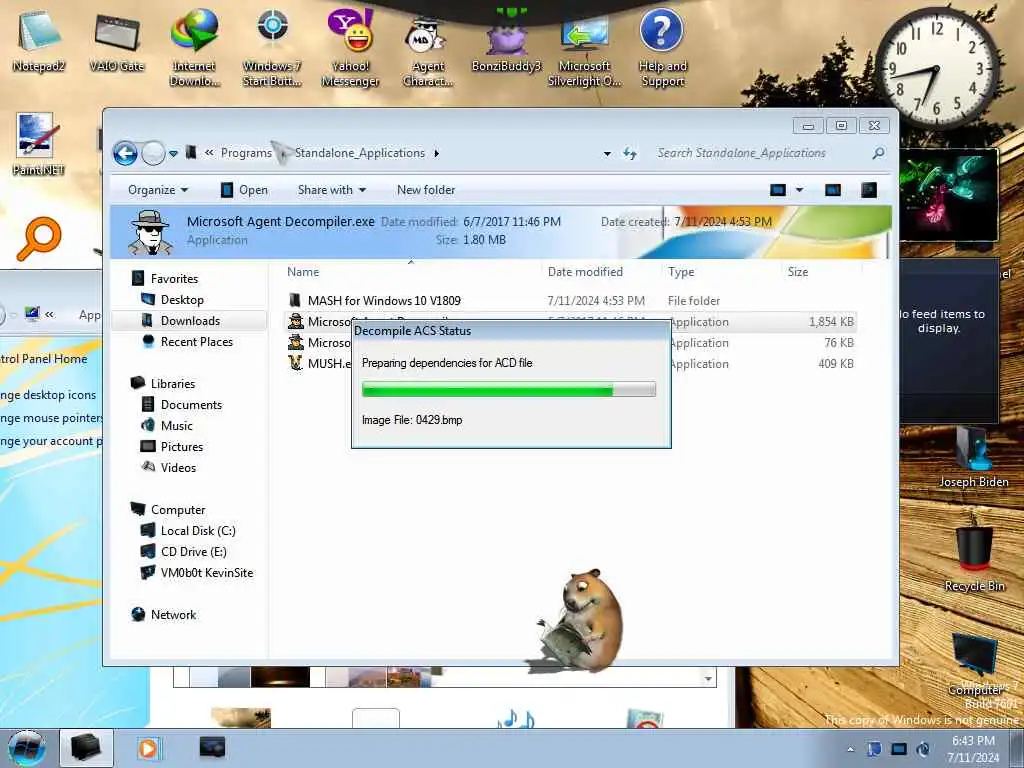Image resolution: width=1024 pixels, height=768 pixels.
Task: Click the orange search magnifier desktop gadget
Action: click(39, 238)
